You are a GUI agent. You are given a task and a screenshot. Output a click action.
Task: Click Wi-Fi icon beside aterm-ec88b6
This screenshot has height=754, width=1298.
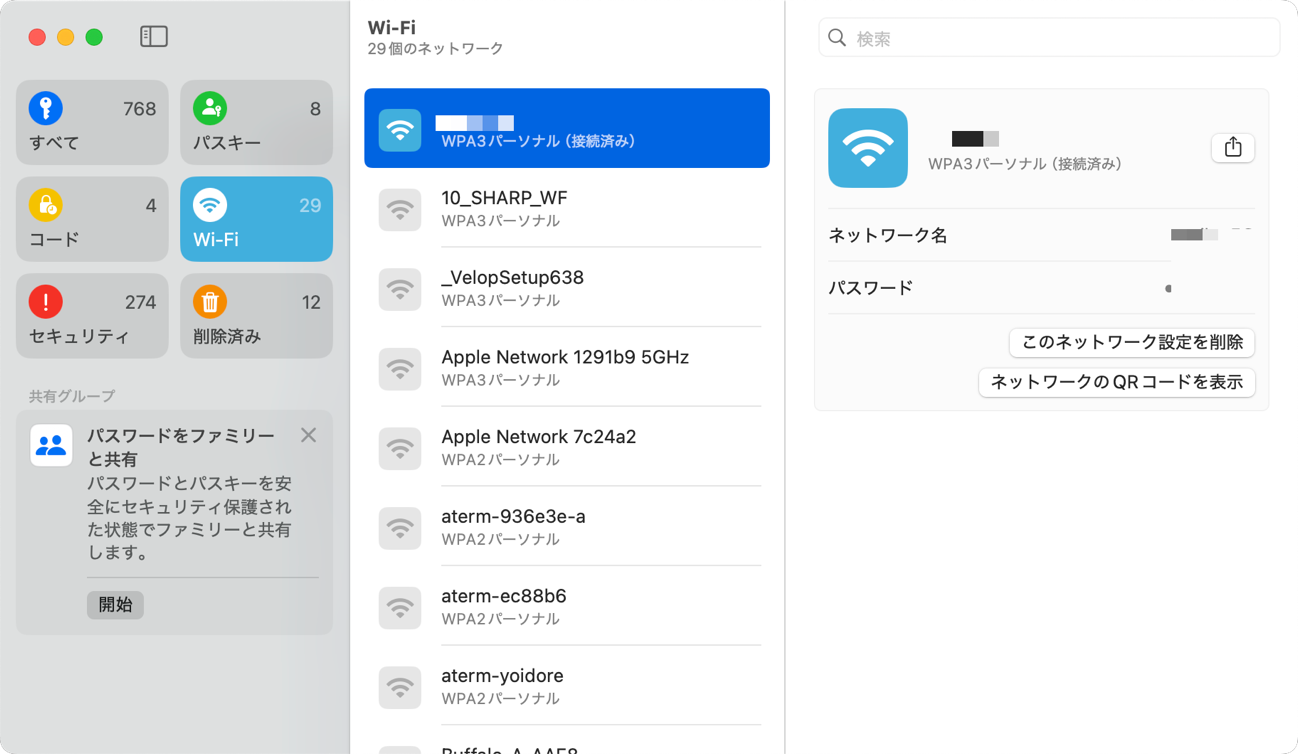point(400,607)
